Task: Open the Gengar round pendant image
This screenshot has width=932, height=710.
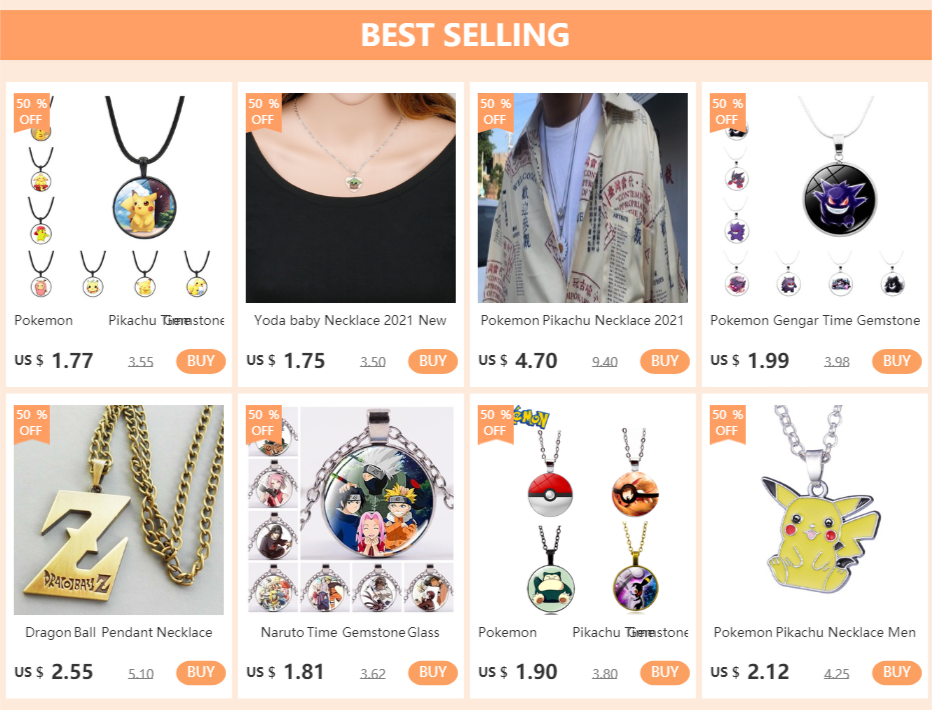Action: point(815,198)
